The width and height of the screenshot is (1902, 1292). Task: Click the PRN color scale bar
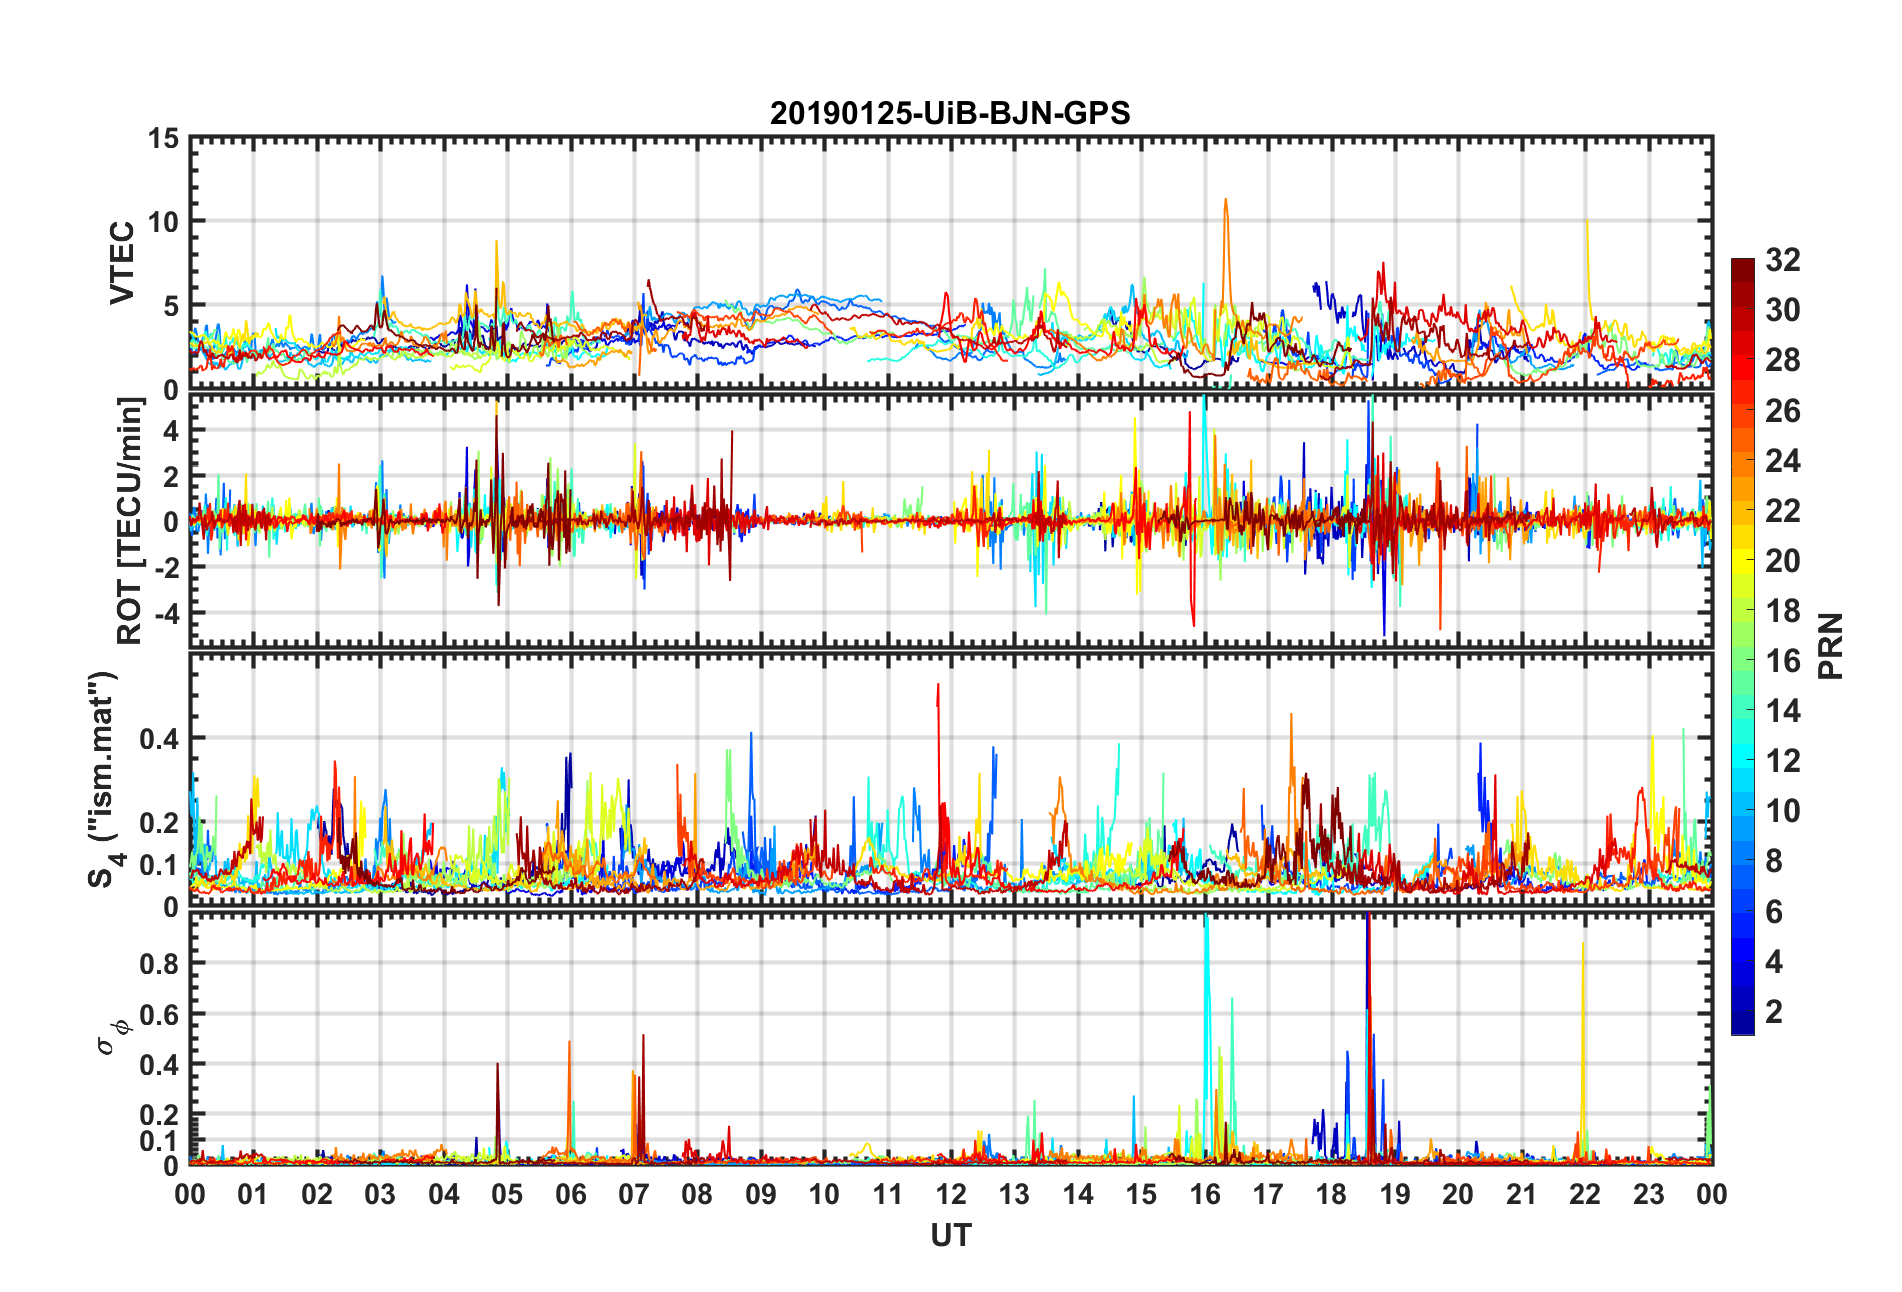pos(1743,646)
